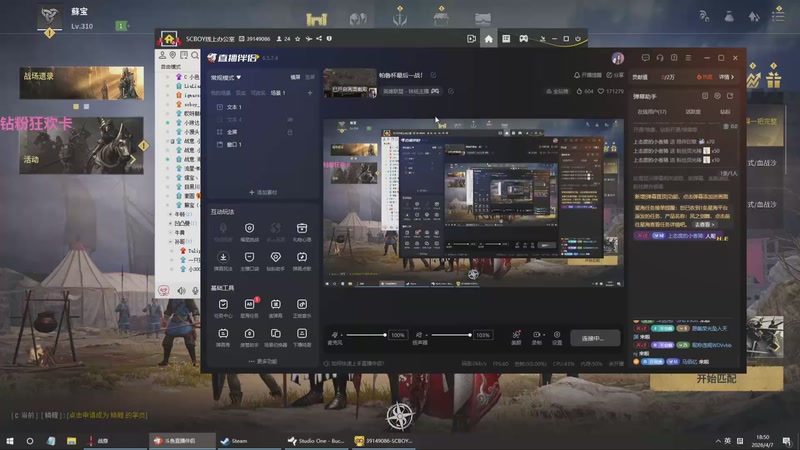Expand 更多功能 more tools
800x450 pixels.
pyautogui.click(x=263, y=361)
